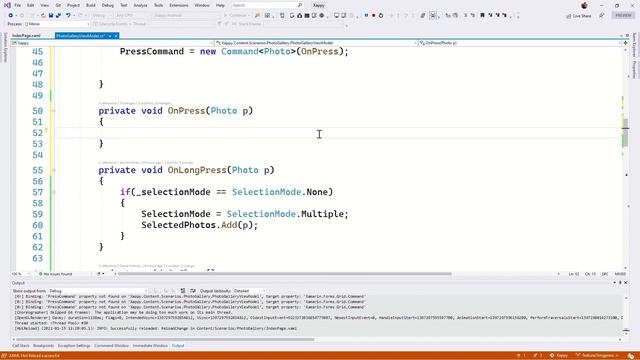Screen dimensions: 640x360
Task: Click the Solution Explorer side tab
Action: pos(5,48)
